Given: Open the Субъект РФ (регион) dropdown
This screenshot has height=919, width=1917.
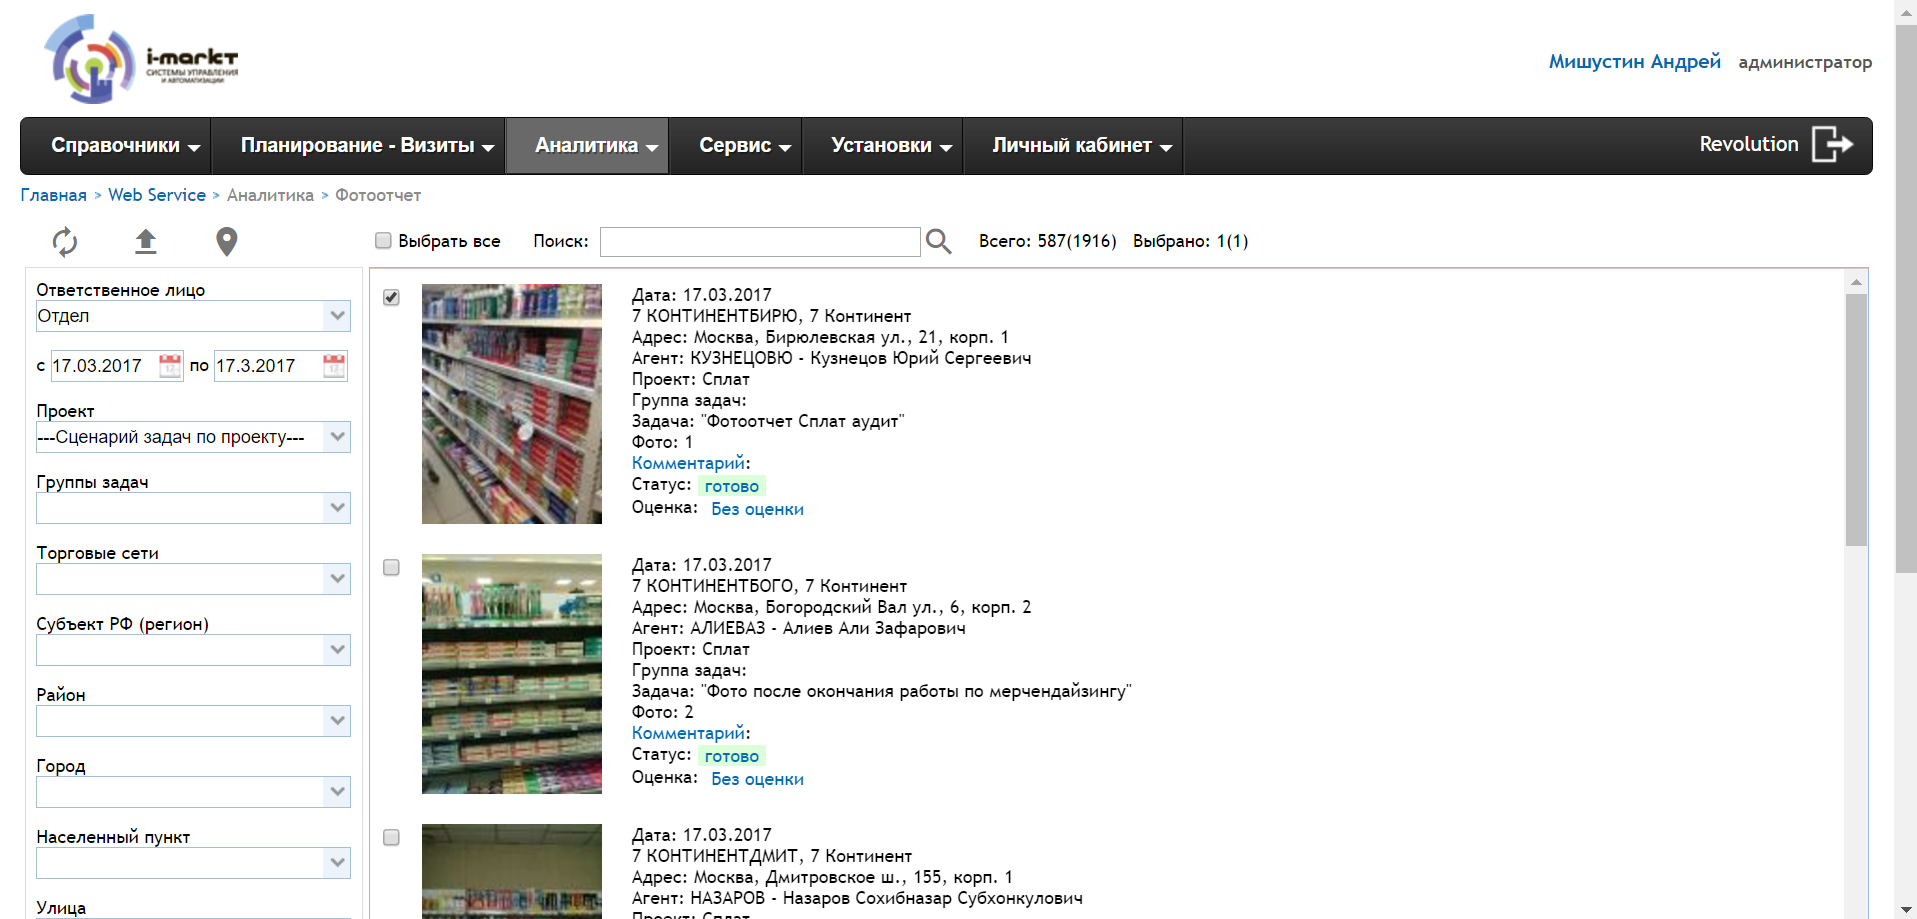Looking at the screenshot, I should 193,650.
